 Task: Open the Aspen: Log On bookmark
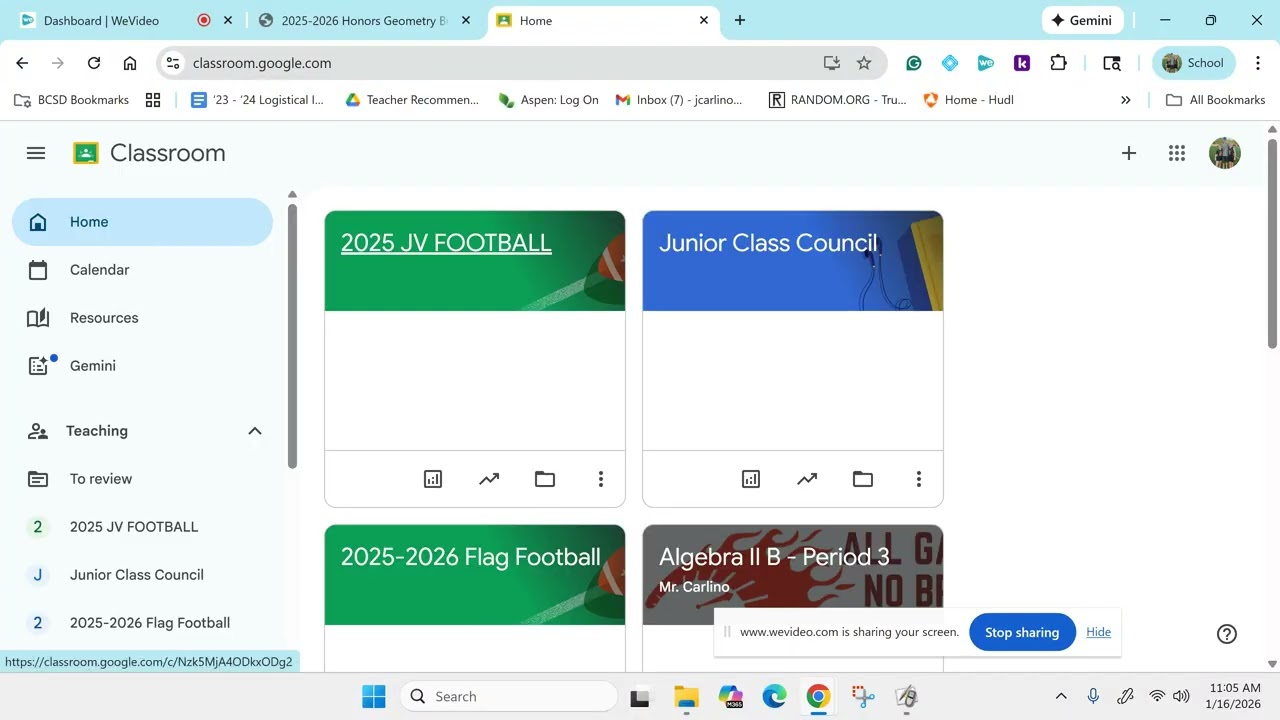tap(548, 100)
